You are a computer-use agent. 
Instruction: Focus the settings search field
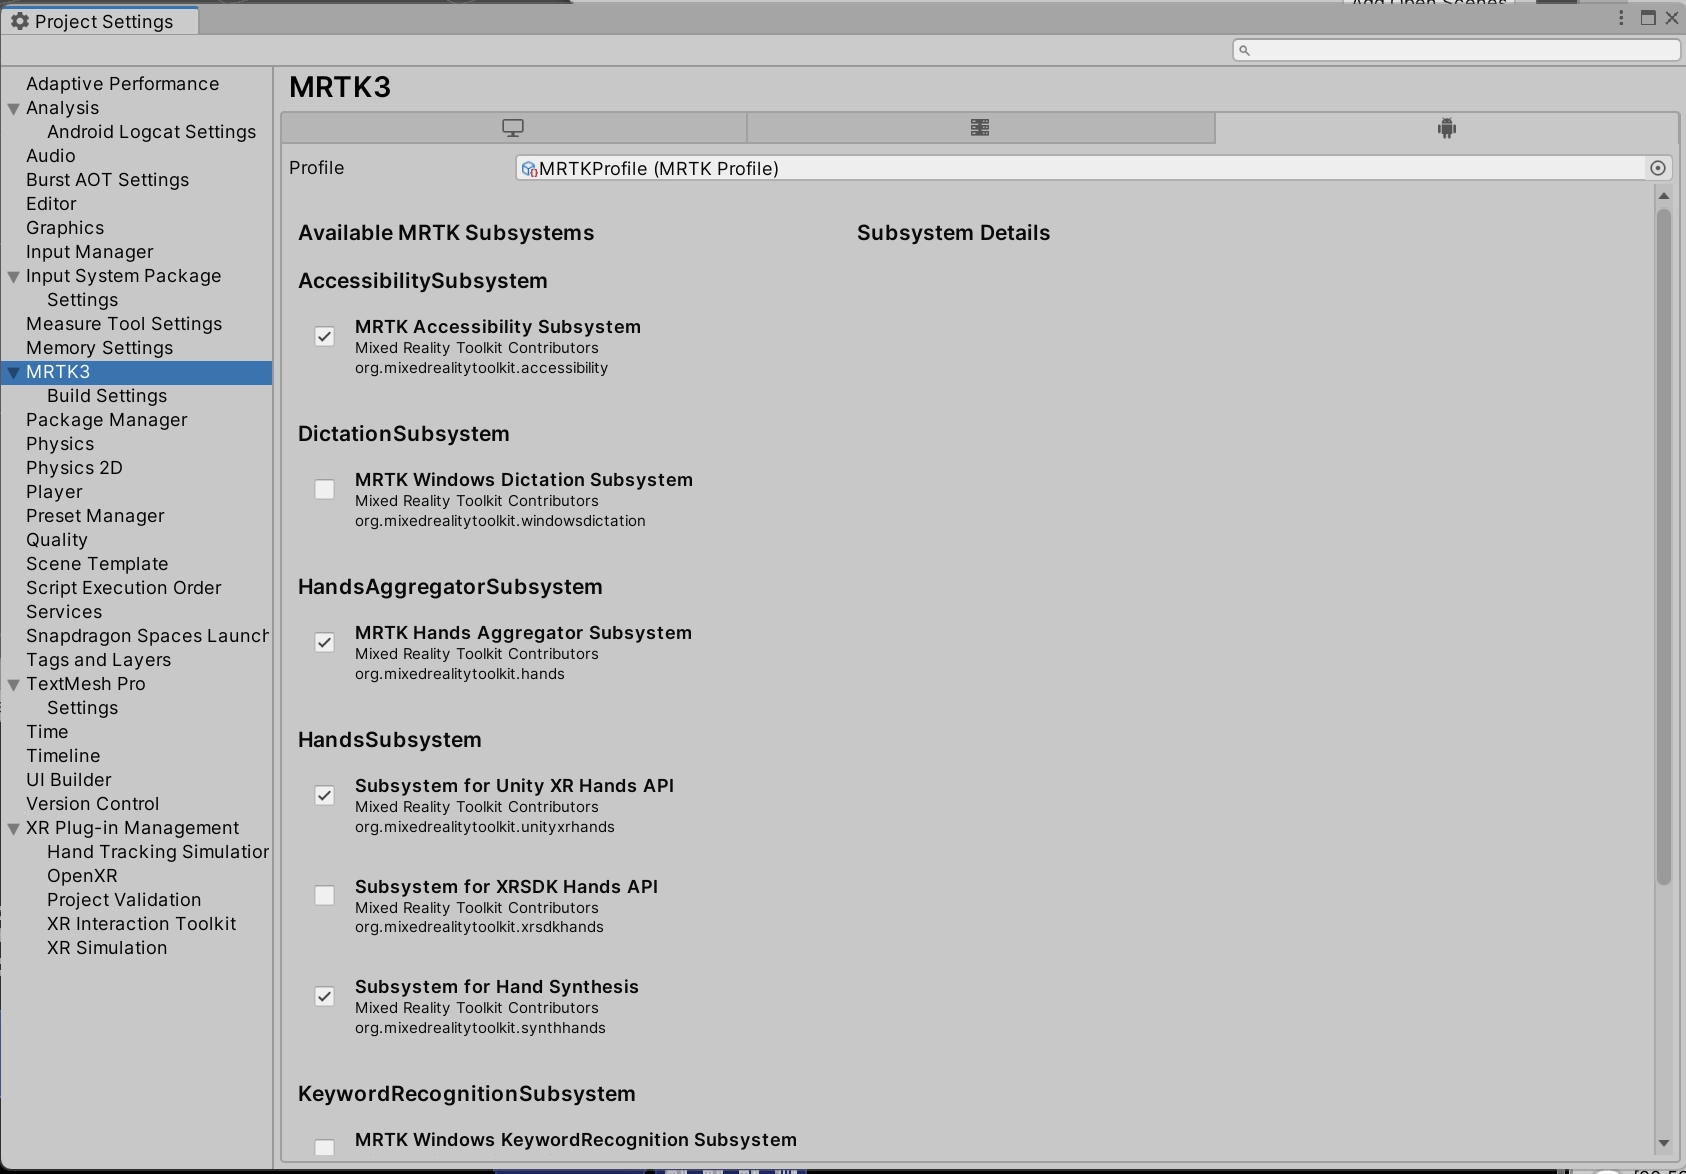(x=1456, y=50)
